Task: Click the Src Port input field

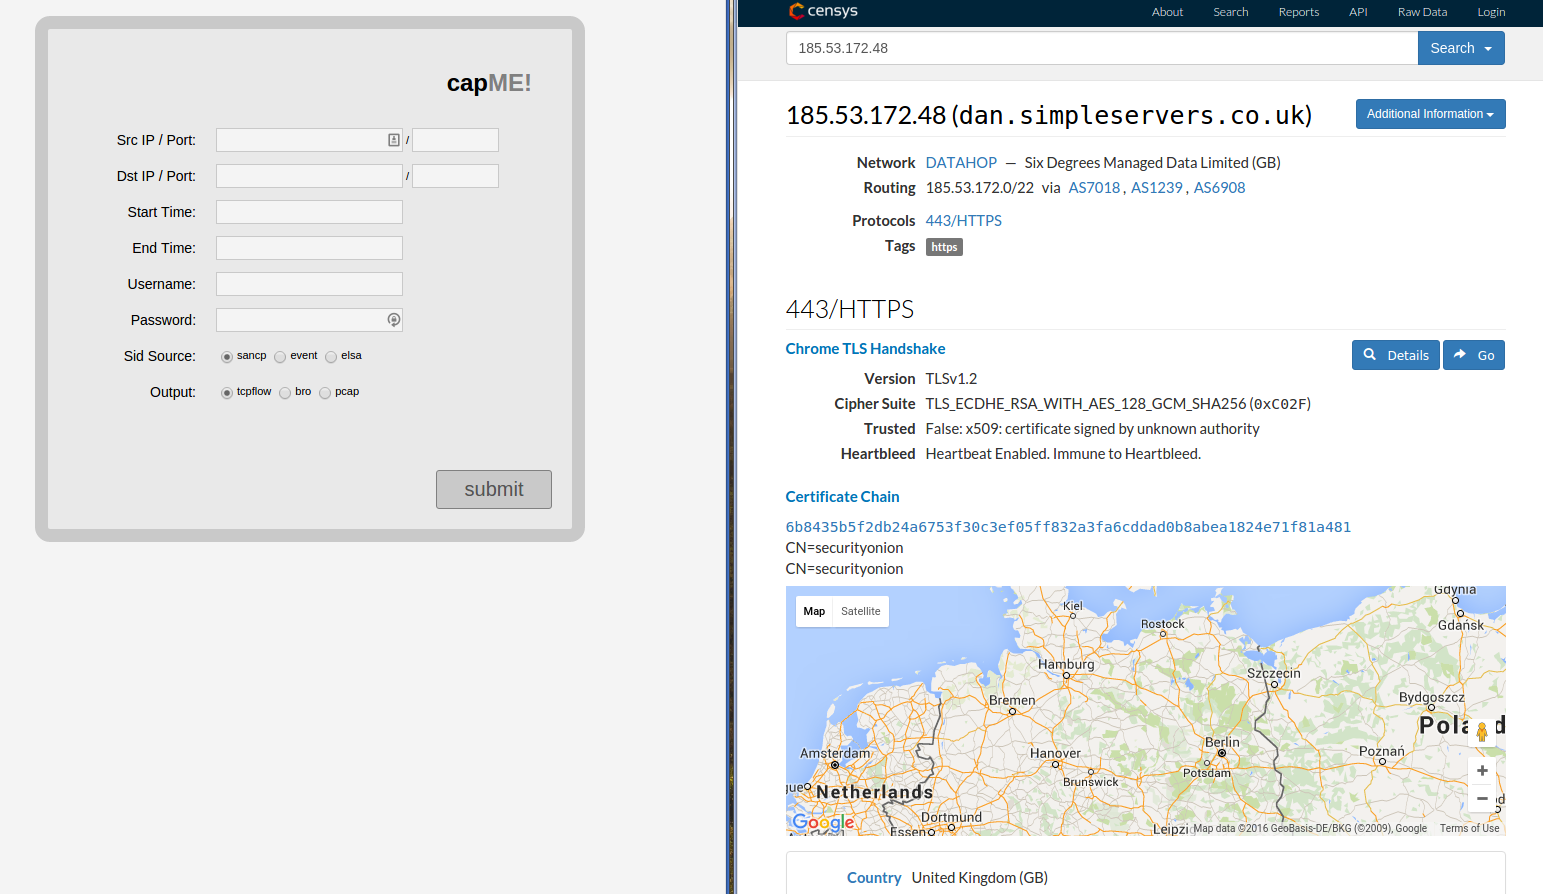Action: pyautogui.click(x=455, y=140)
